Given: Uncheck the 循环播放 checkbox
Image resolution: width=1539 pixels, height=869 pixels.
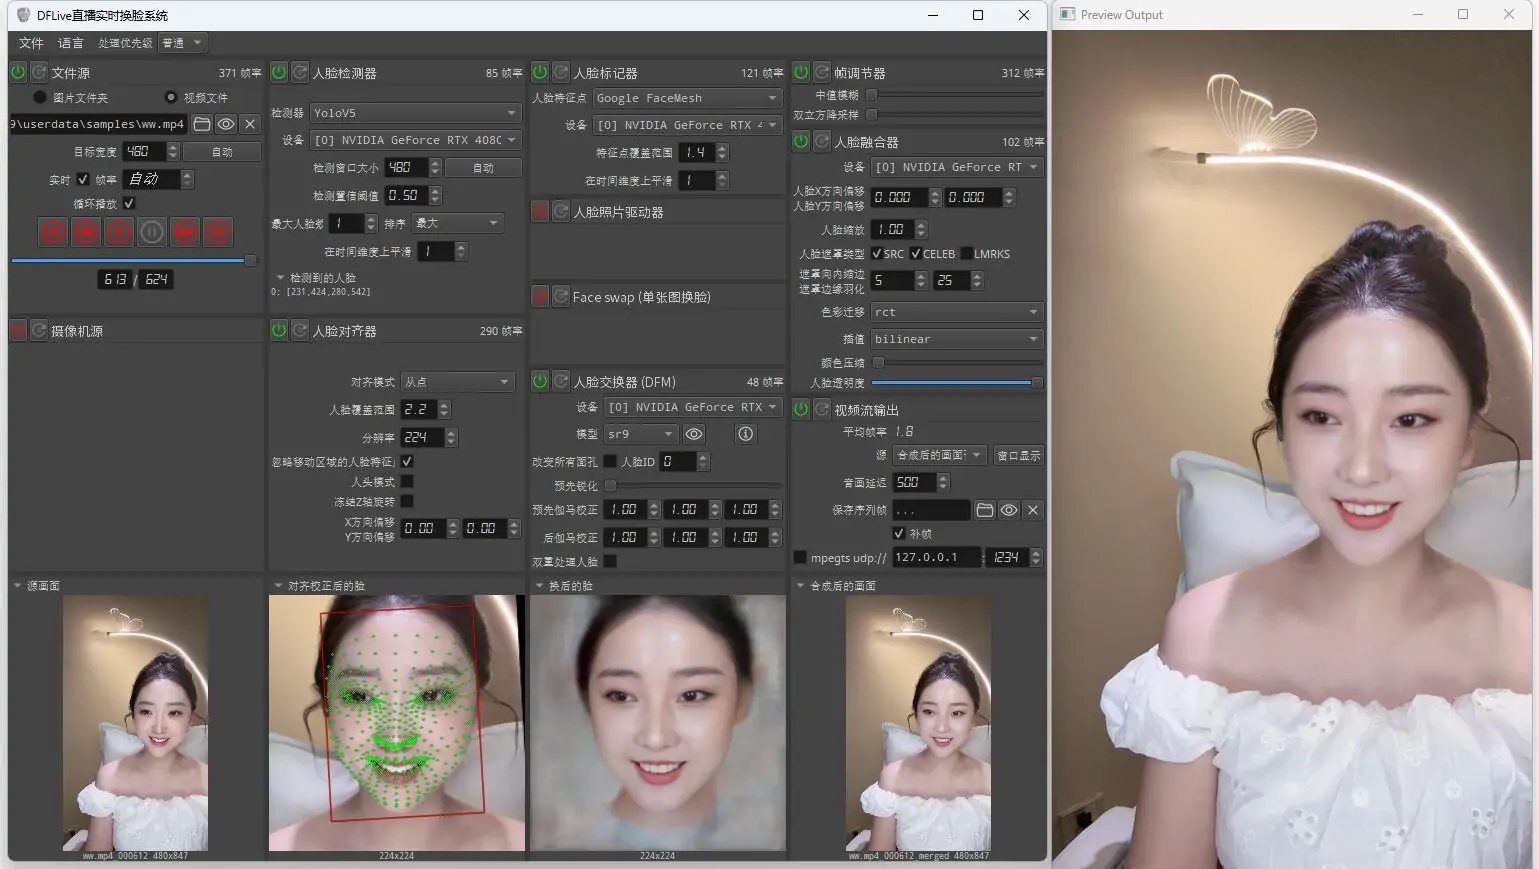Looking at the screenshot, I should pos(129,203).
